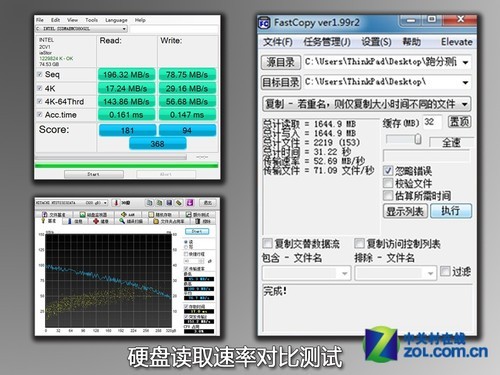This screenshot has width=500, height=375.
Task: Click the 执行 execute button
Action: coord(451,211)
